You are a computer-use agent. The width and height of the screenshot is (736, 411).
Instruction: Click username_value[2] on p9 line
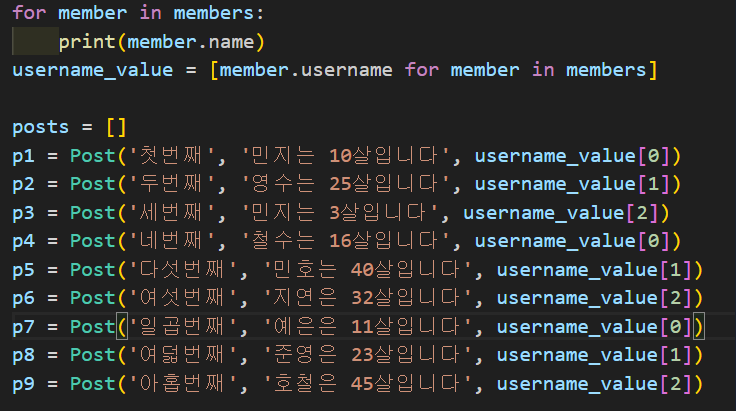[x=594, y=384]
